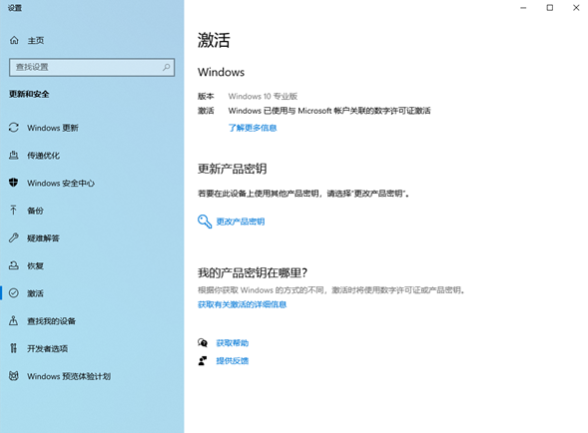The image size is (588, 433).
Task: Click the 查找我的设备 locator icon
Action: (x=14, y=321)
